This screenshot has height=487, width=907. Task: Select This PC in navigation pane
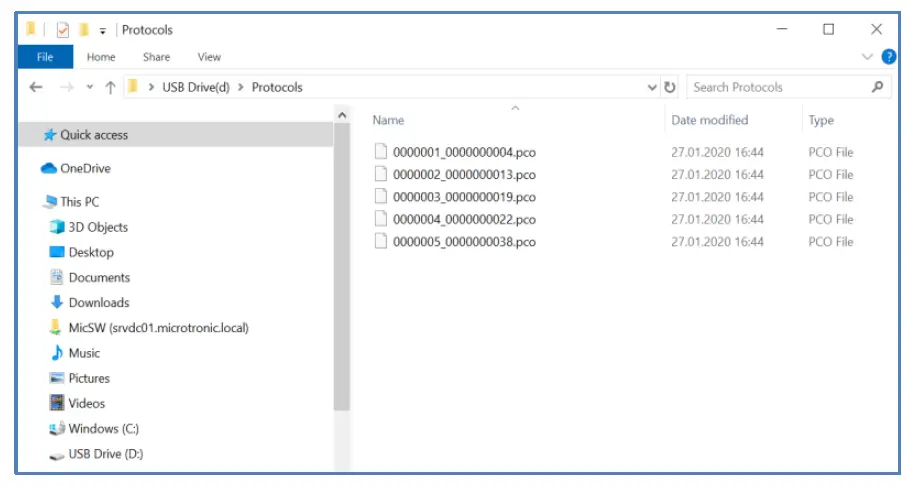[79, 202]
